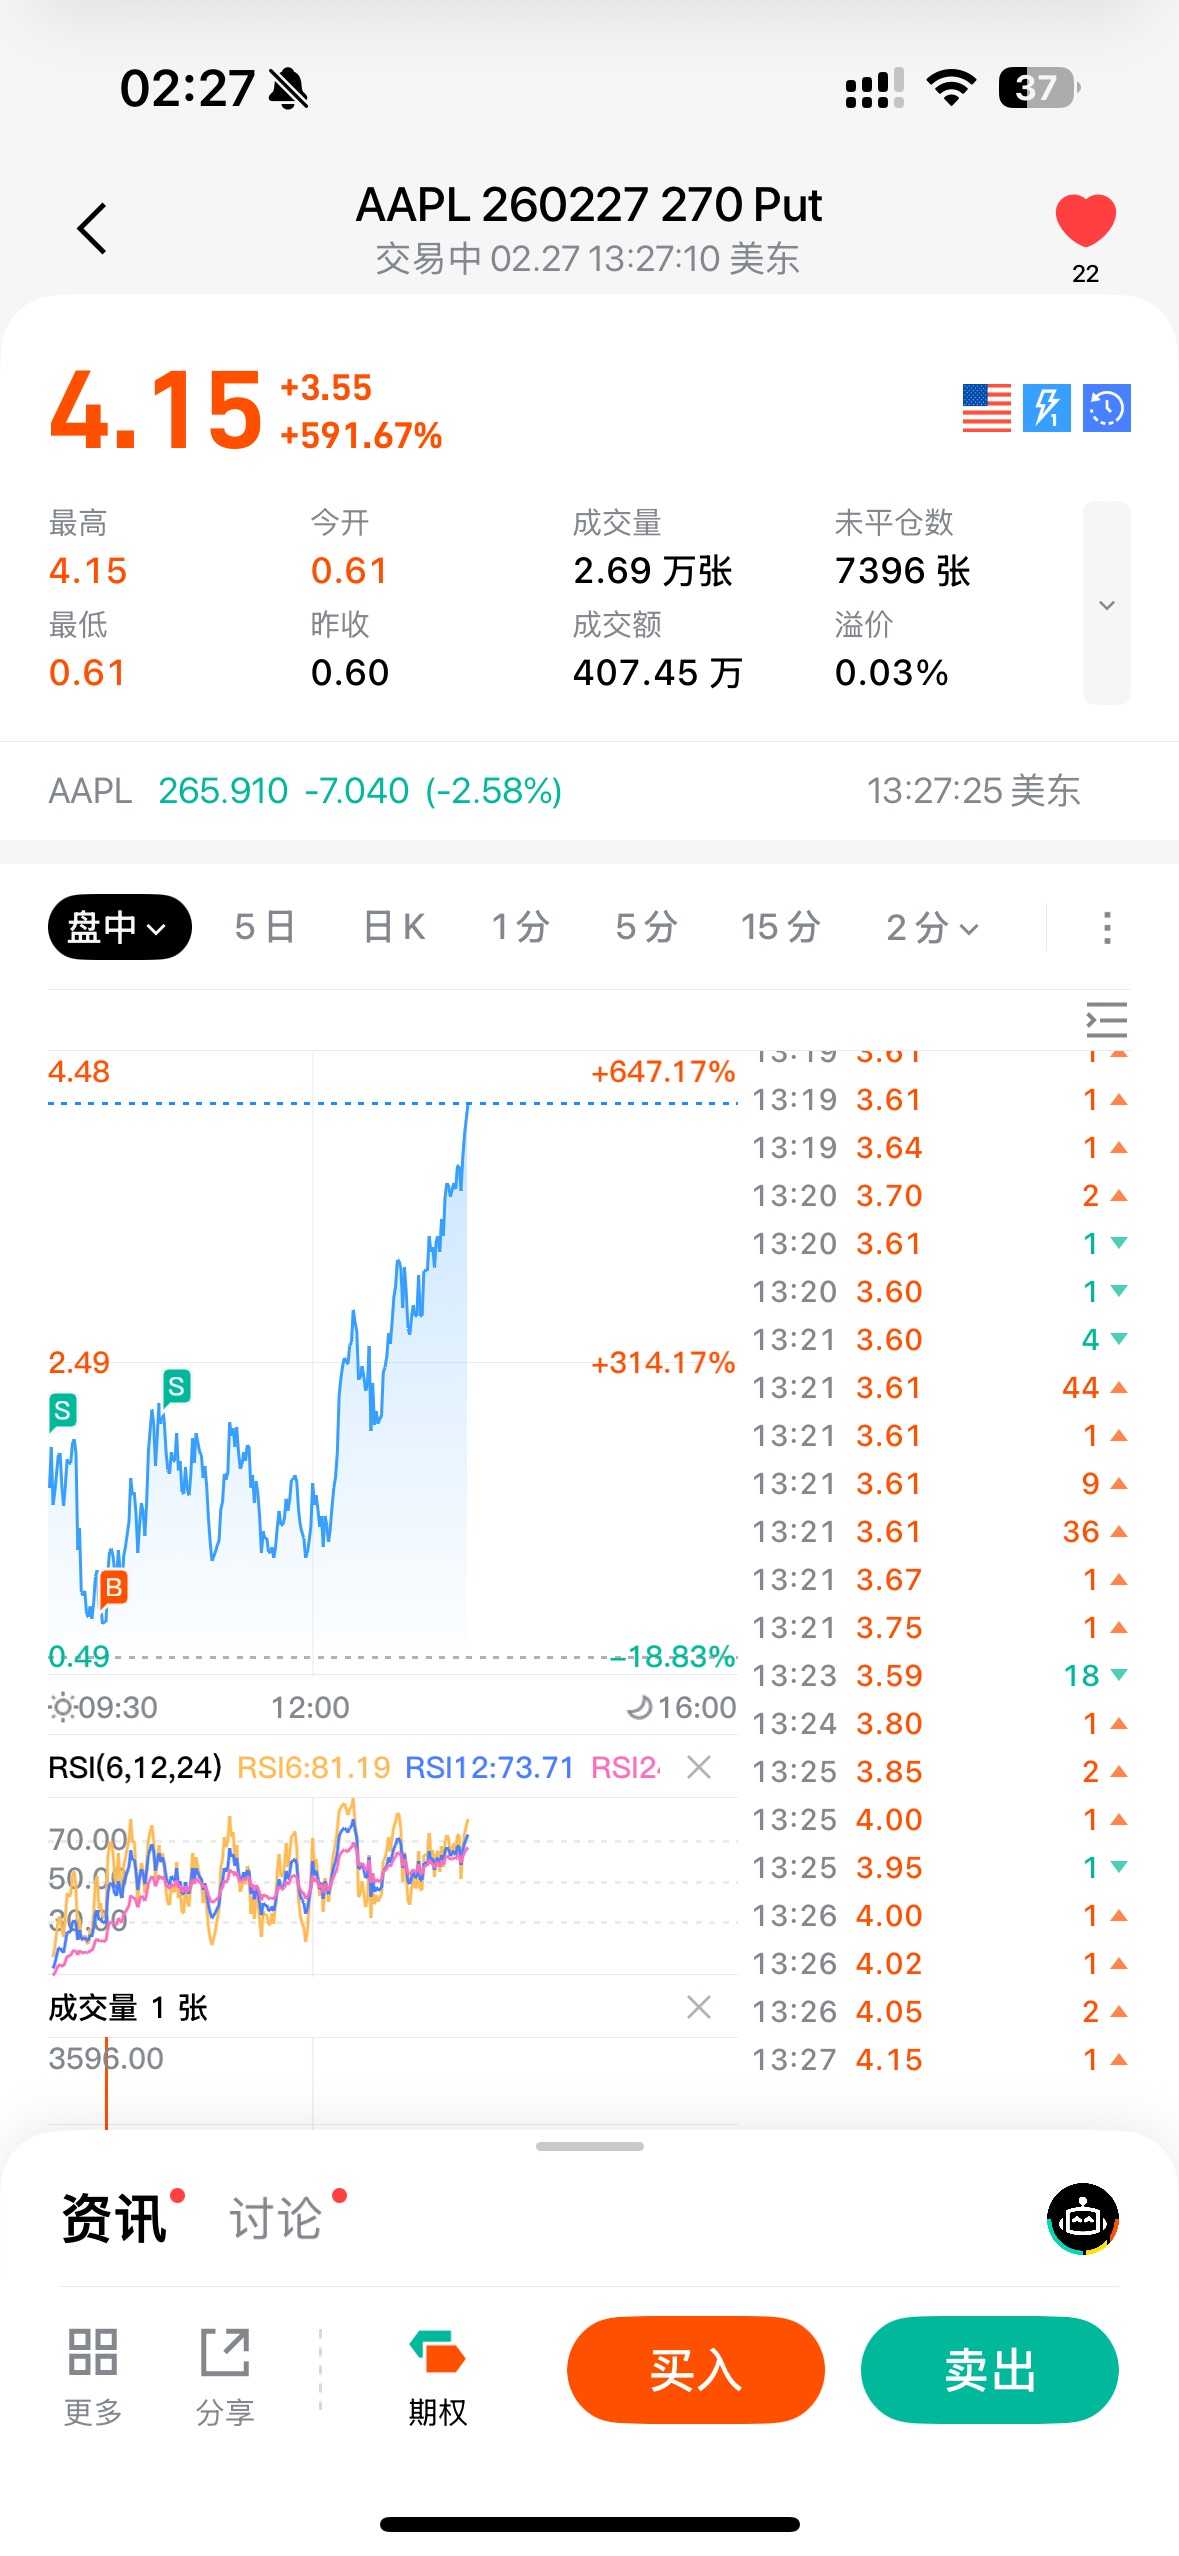The image size is (1179, 2556).
Task: Close the 成交量 volume indicator panel
Action: pyautogui.click(x=699, y=2007)
